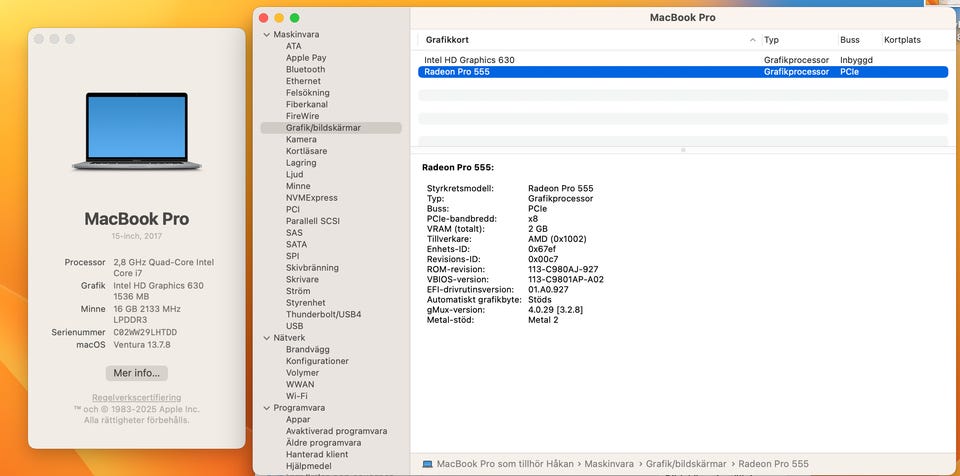Open Lagring in the sidebar
The height and width of the screenshot is (476, 960).
(301, 163)
